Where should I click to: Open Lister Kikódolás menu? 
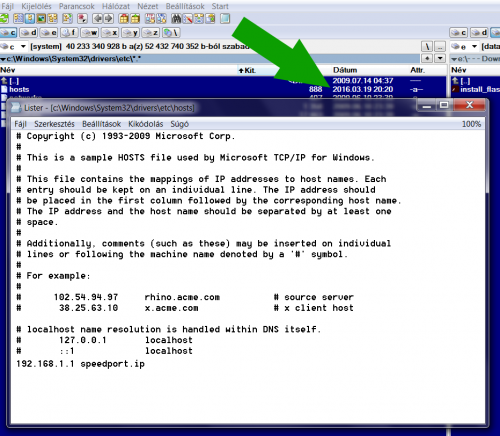tap(146, 124)
